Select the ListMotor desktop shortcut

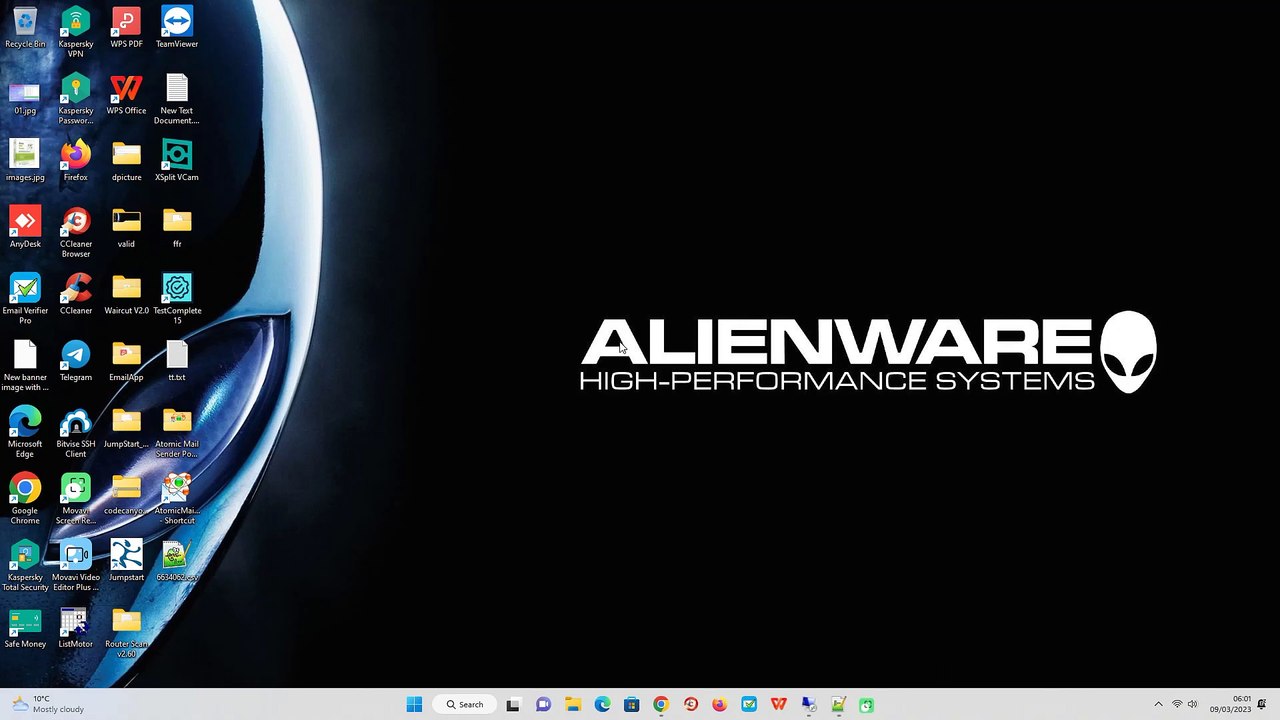76,628
